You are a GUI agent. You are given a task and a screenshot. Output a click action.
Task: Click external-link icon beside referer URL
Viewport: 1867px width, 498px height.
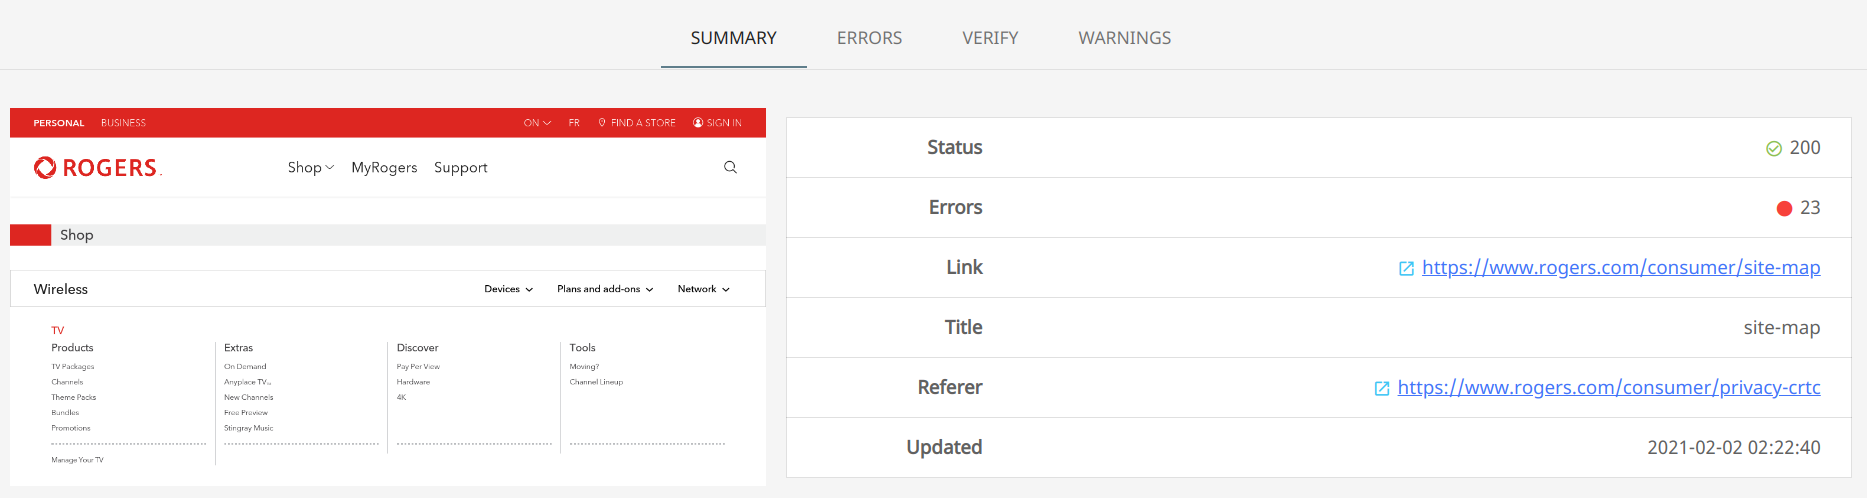[1382, 388]
